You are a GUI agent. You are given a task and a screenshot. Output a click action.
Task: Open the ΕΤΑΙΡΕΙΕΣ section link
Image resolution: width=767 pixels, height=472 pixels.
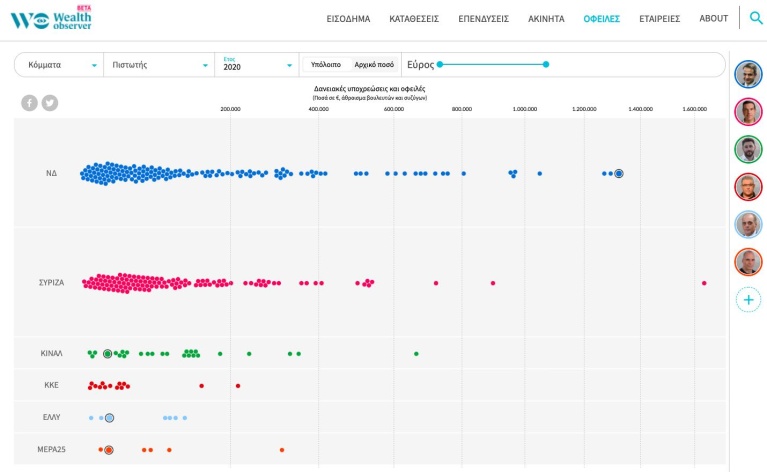tap(659, 19)
